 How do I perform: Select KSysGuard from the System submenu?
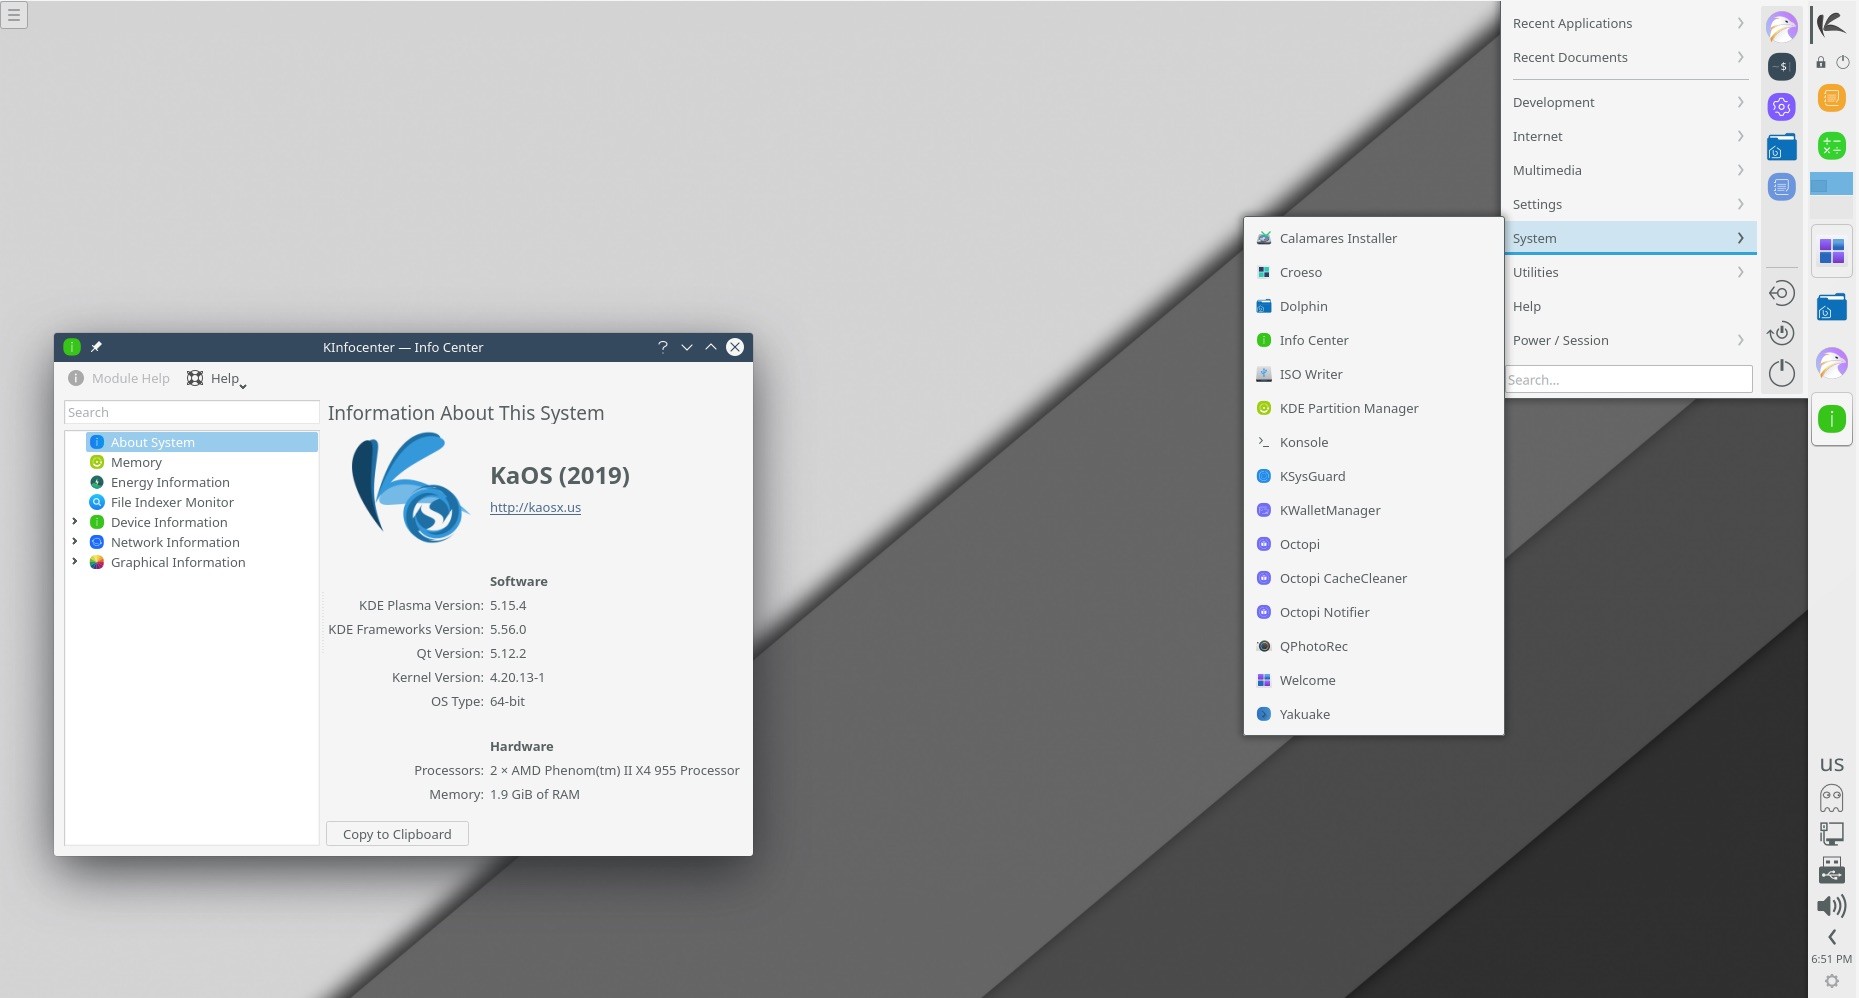(x=1312, y=476)
